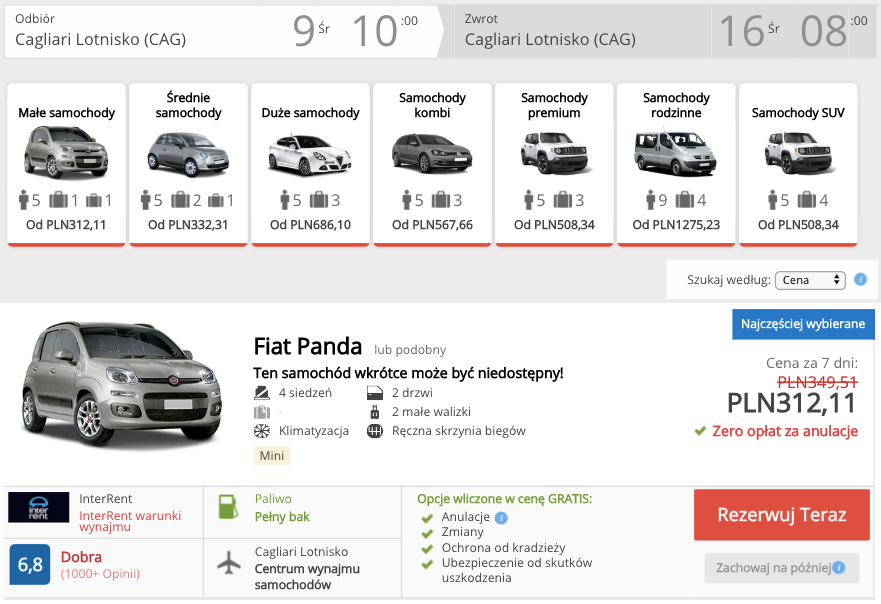
Task: Open InterRent warunki wynajmu link
Action: pos(130,521)
